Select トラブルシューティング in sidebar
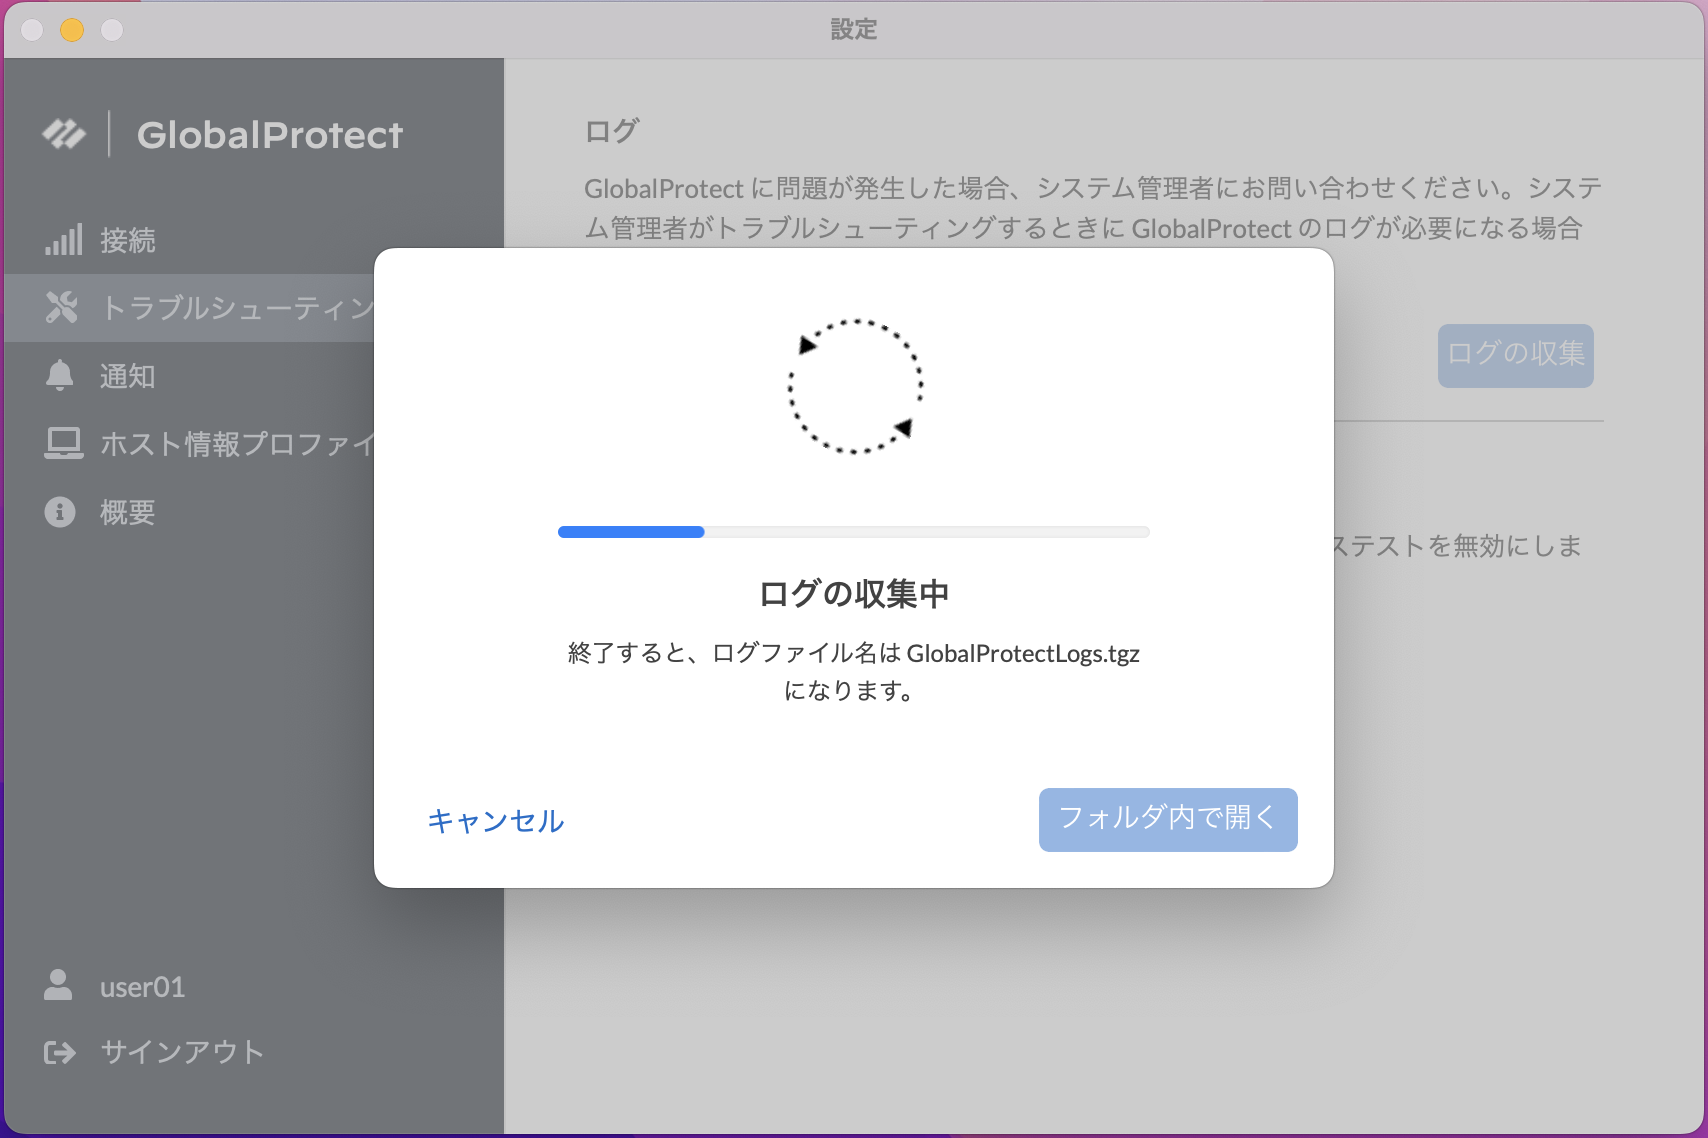This screenshot has height=1138, width=1708. pyautogui.click(x=190, y=308)
